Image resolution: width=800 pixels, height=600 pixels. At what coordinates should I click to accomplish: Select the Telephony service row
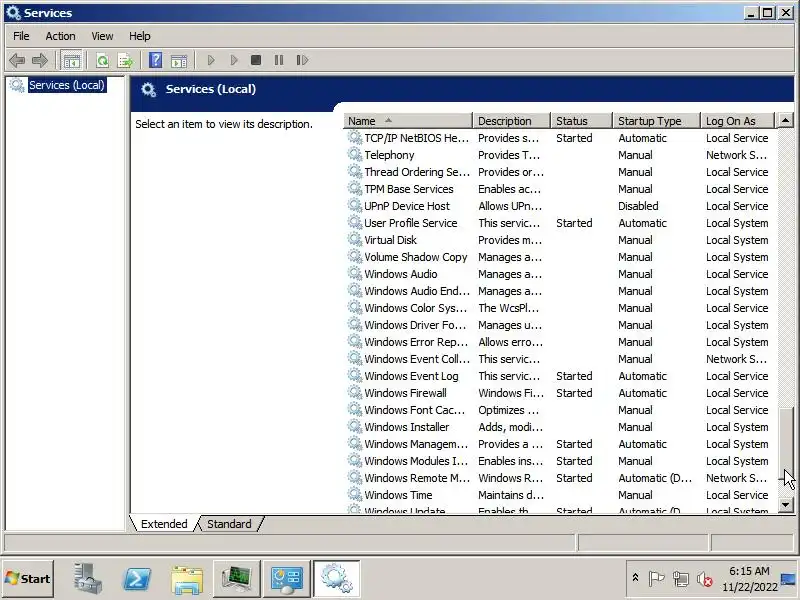559,155
